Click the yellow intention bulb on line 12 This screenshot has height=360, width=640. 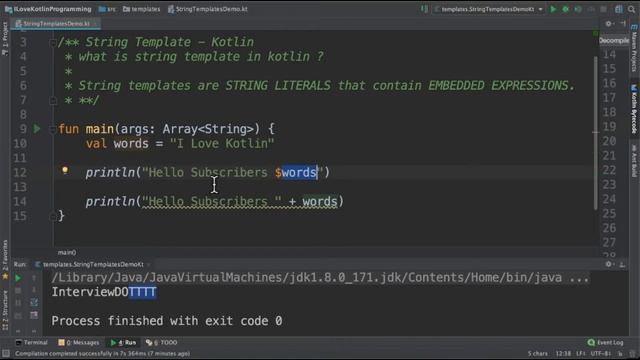(x=65, y=171)
